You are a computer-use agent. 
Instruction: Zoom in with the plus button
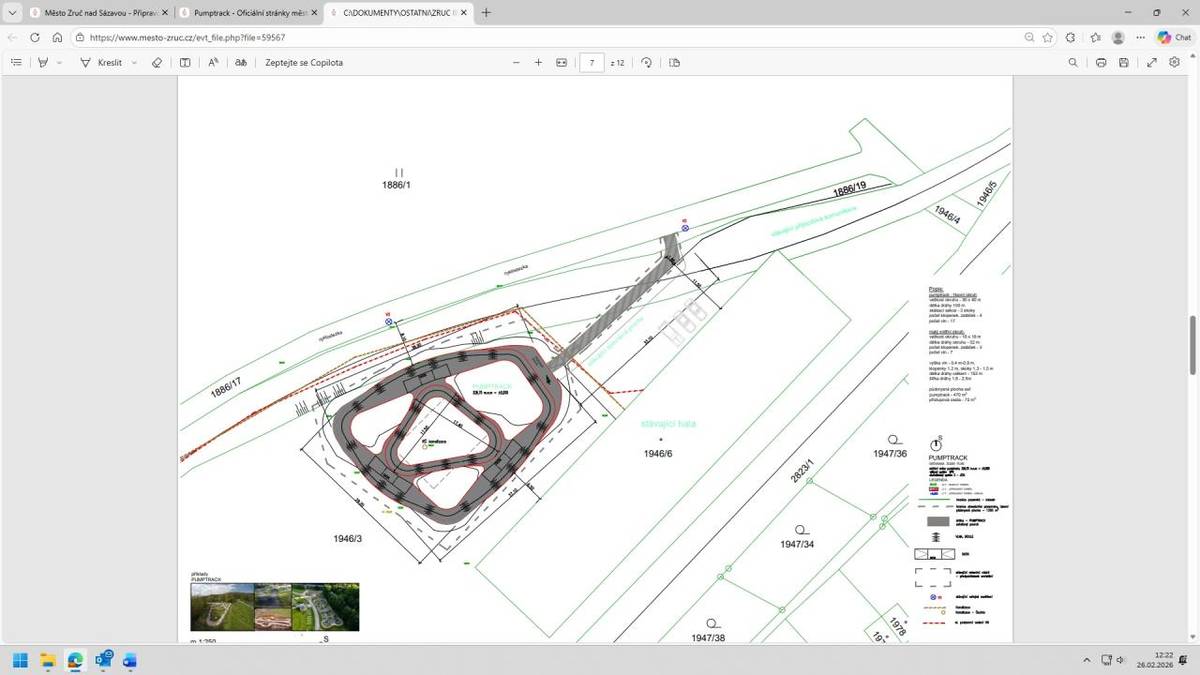pyautogui.click(x=538, y=62)
